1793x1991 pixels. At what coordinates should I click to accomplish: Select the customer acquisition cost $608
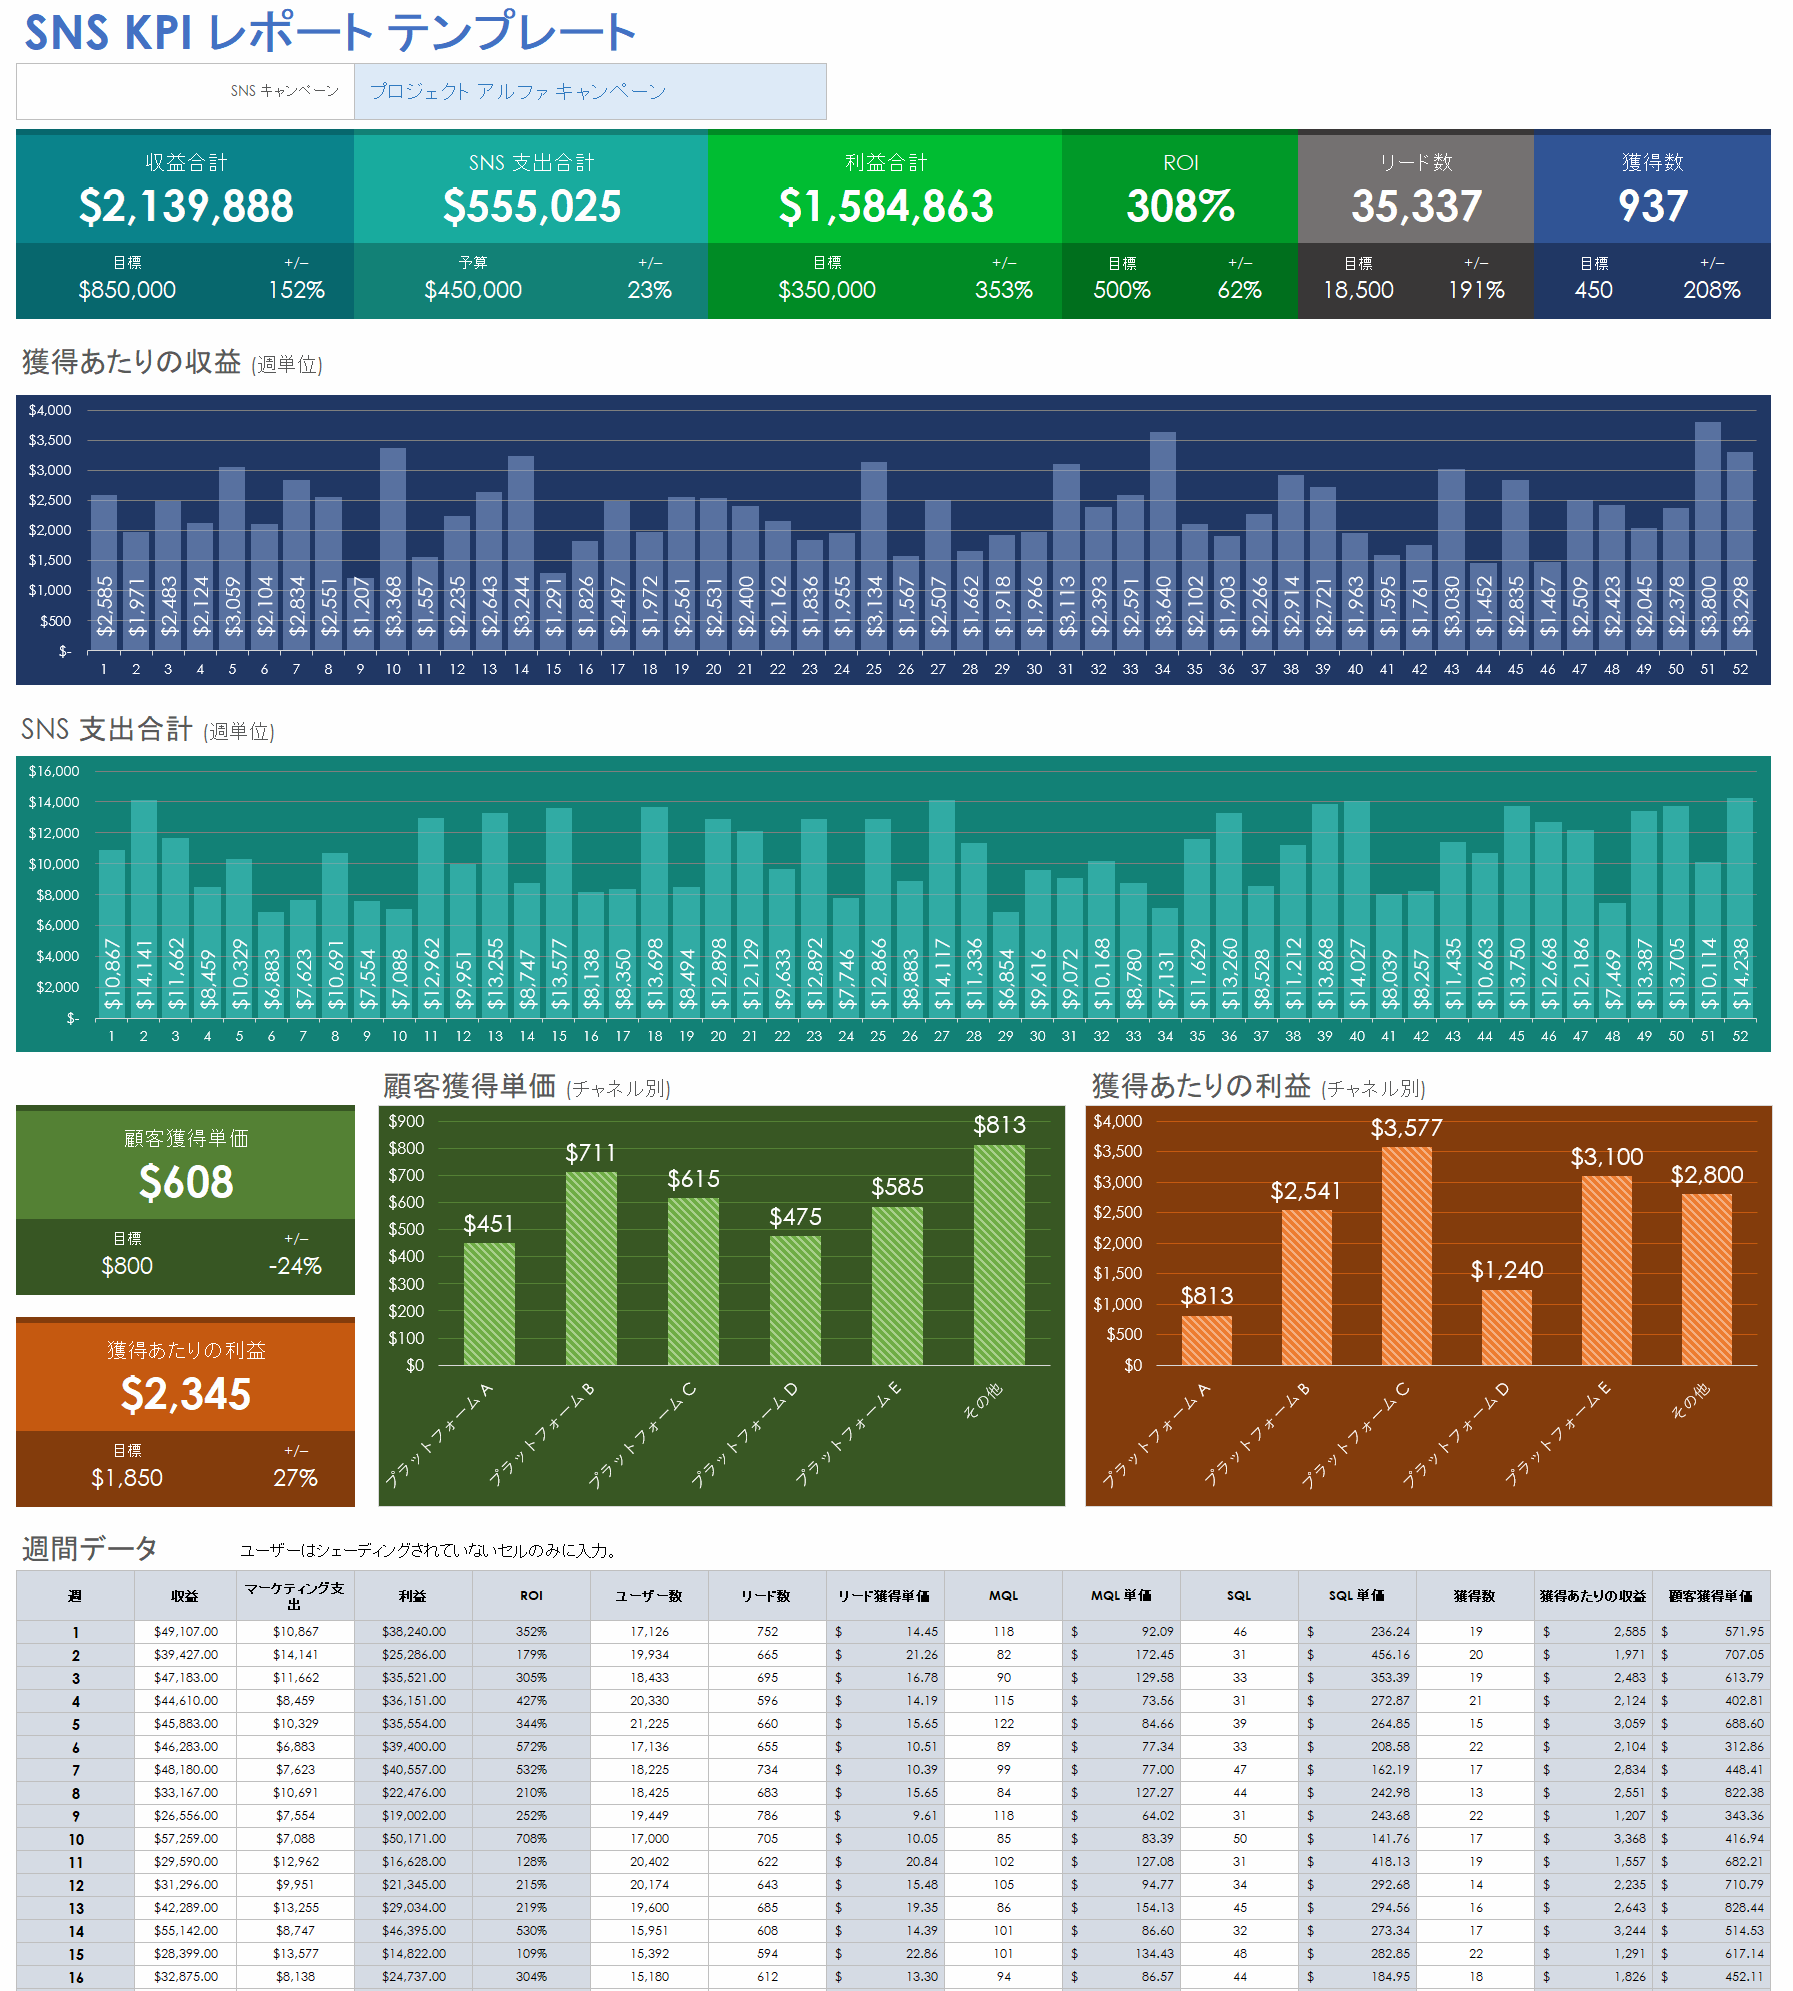click(x=186, y=1182)
